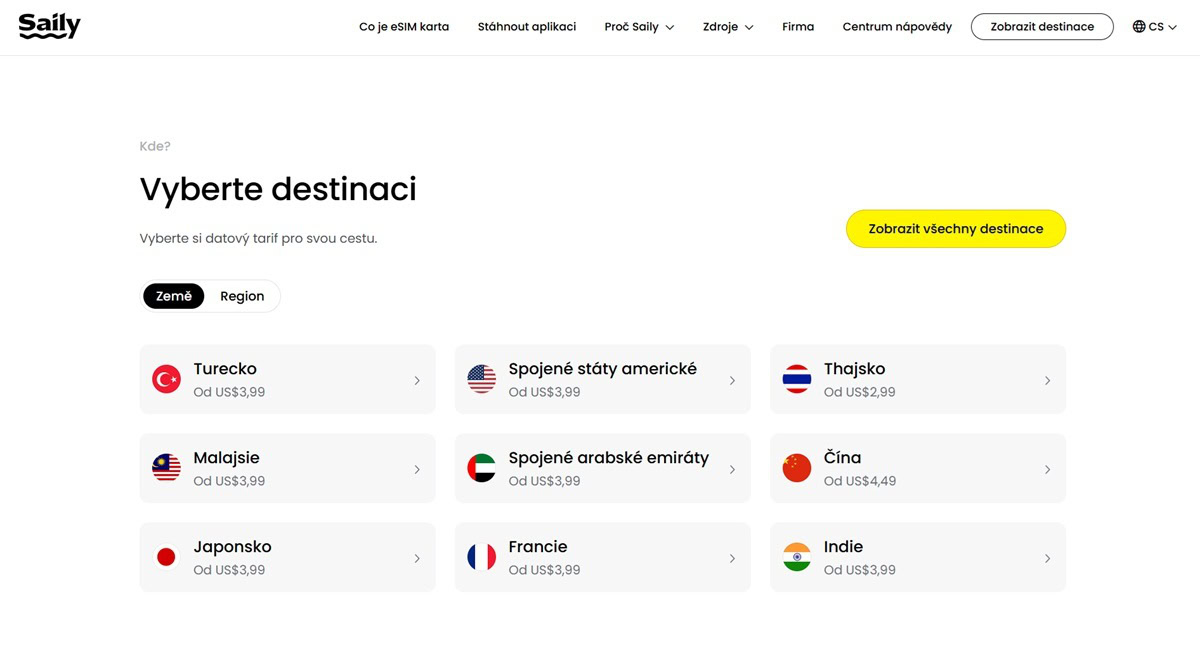This screenshot has height=650, width=1200.
Task: Open the Francie destination card
Action: coord(602,557)
